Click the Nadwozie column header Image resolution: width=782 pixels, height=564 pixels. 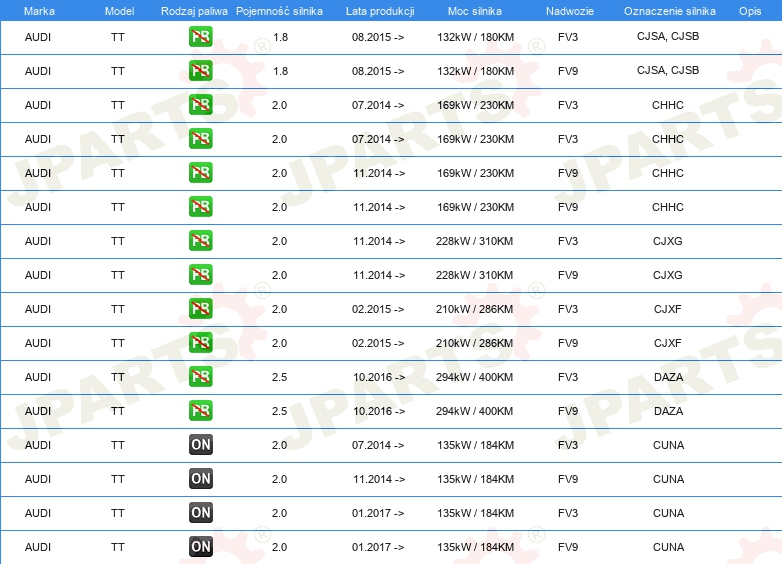(x=568, y=10)
